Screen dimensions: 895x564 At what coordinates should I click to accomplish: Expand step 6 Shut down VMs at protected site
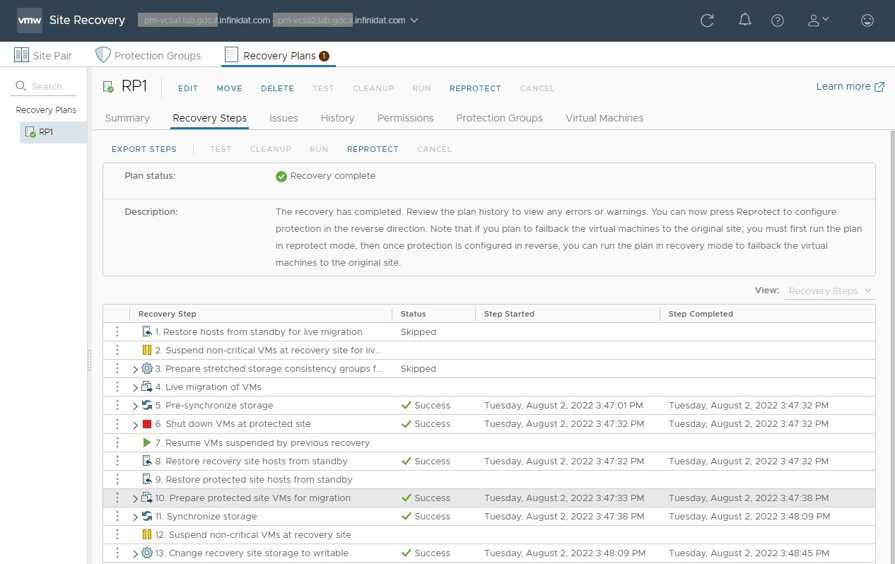pyautogui.click(x=135, y=425)
